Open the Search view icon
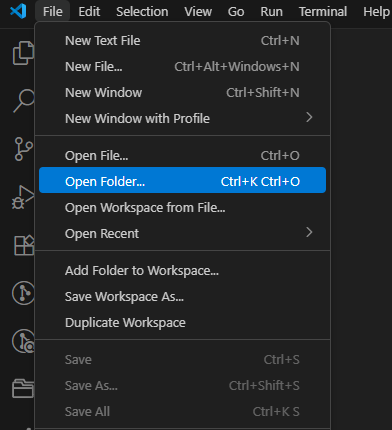The width and height of the screenshot is (392, 430). tap(24, 101)
